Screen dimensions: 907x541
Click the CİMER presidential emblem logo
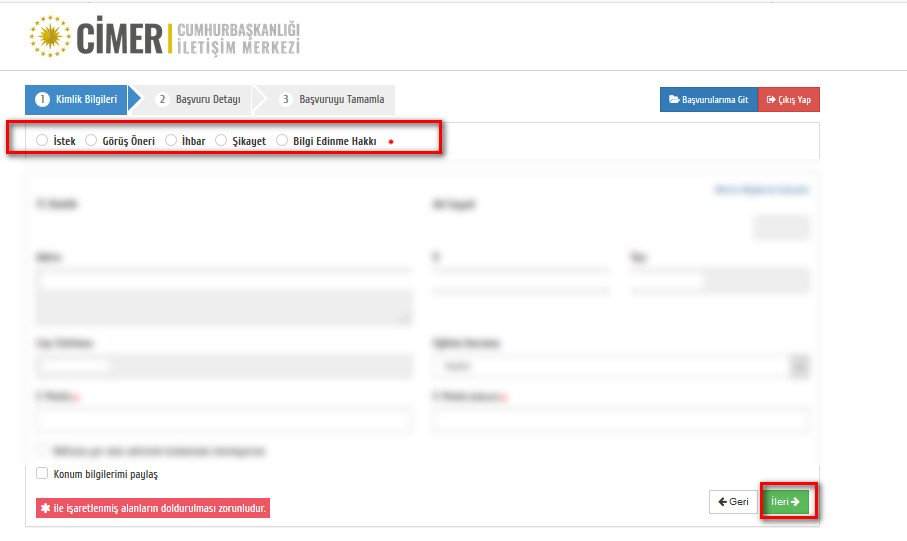point(48,37)
